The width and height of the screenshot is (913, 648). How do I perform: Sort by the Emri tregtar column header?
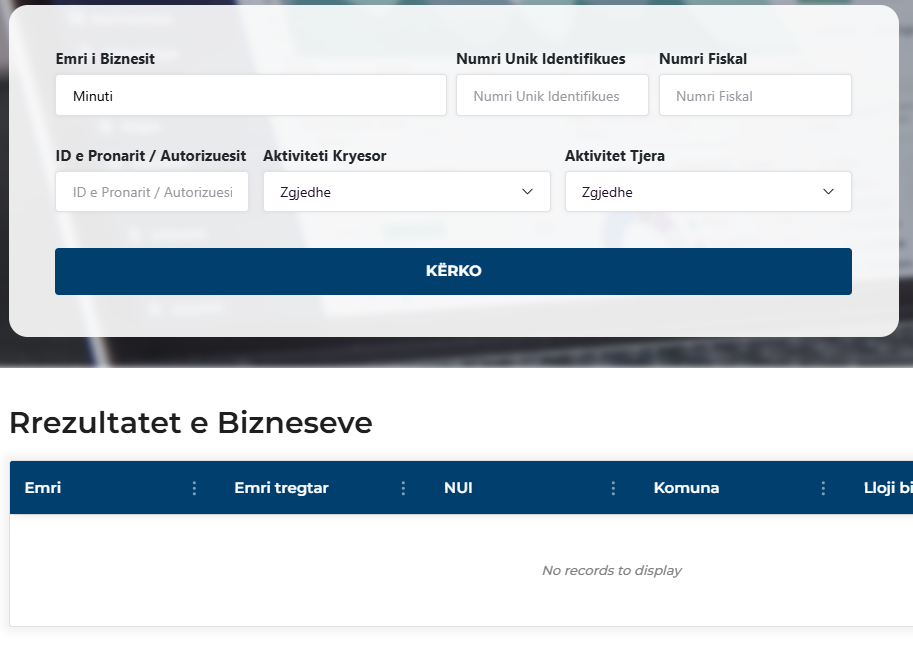click(x=281, y=488)
